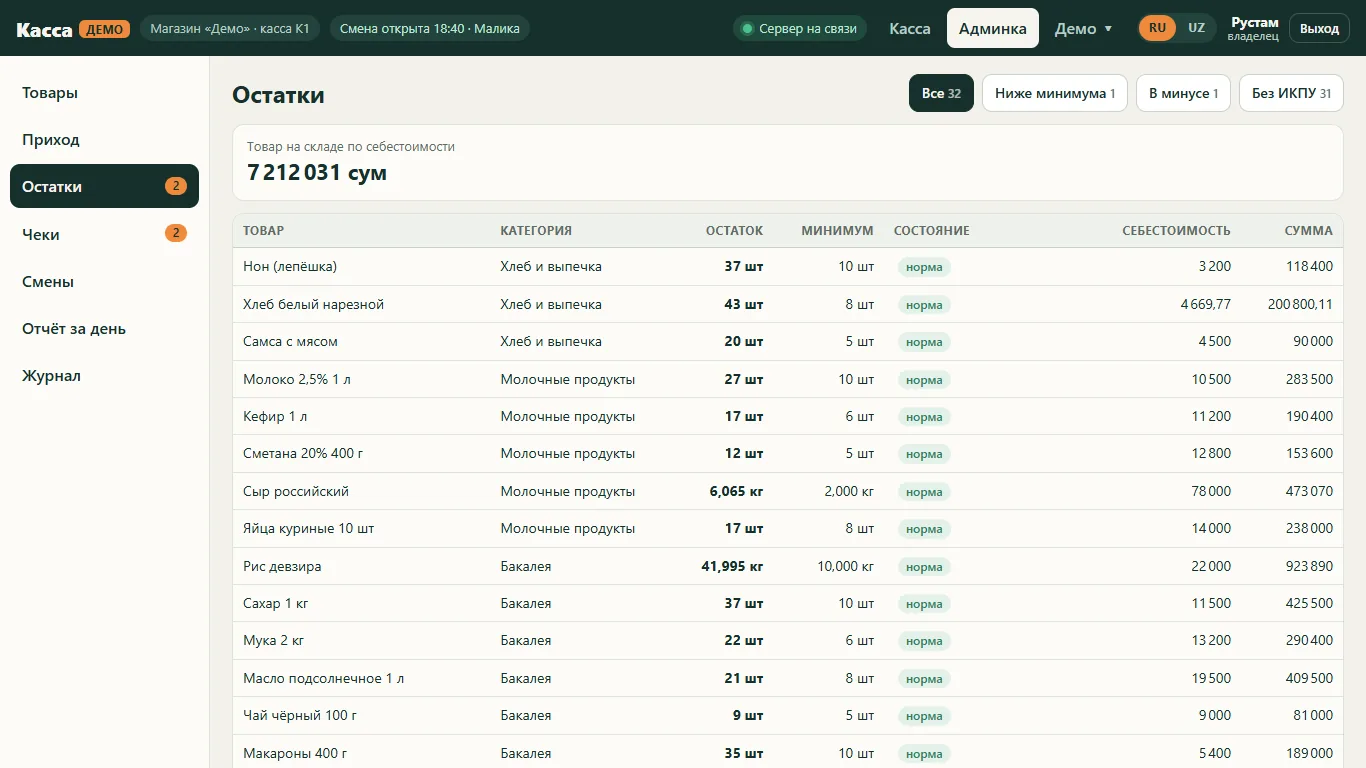Select the RU language option
Screen dimensions: 1366x768
tap(1157, 28)
